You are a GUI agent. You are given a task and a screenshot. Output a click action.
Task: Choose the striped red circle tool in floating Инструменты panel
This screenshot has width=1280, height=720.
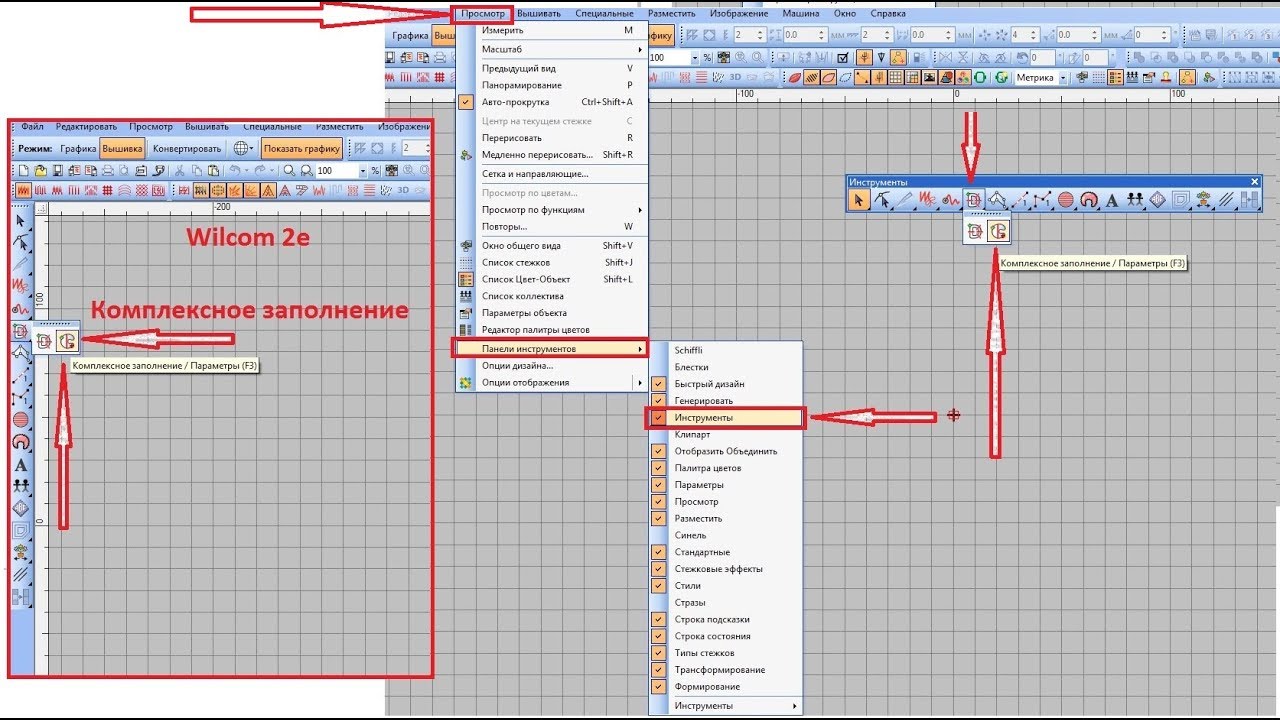tap(1066, 200)
